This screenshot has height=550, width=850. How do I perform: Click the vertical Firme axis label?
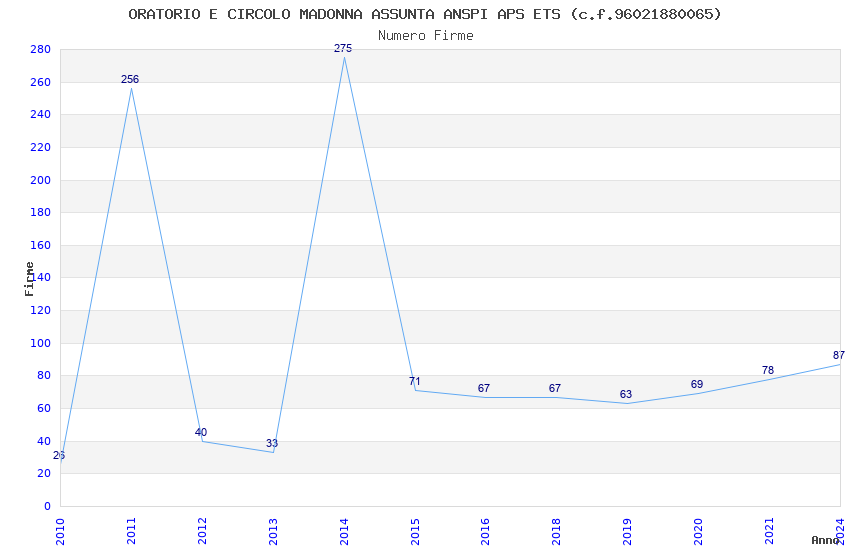(x=29, y=279)
